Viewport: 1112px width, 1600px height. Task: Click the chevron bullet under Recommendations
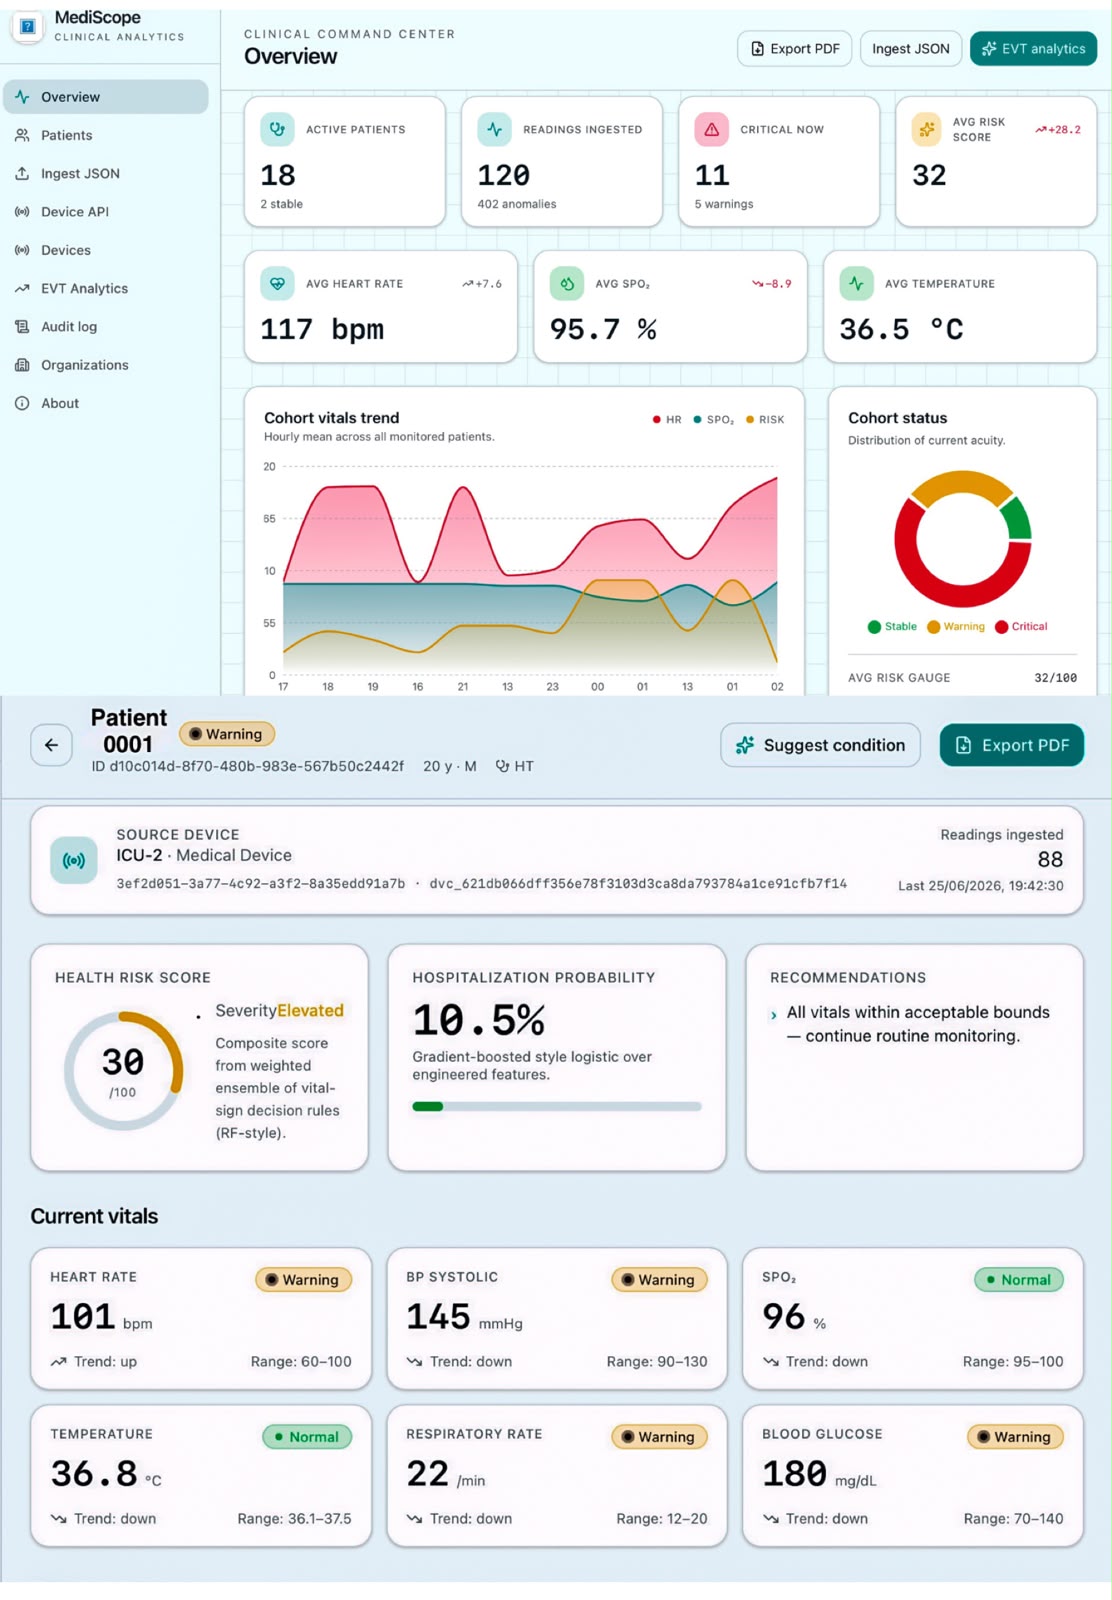pyautogui.click(x=773, y=1015)
